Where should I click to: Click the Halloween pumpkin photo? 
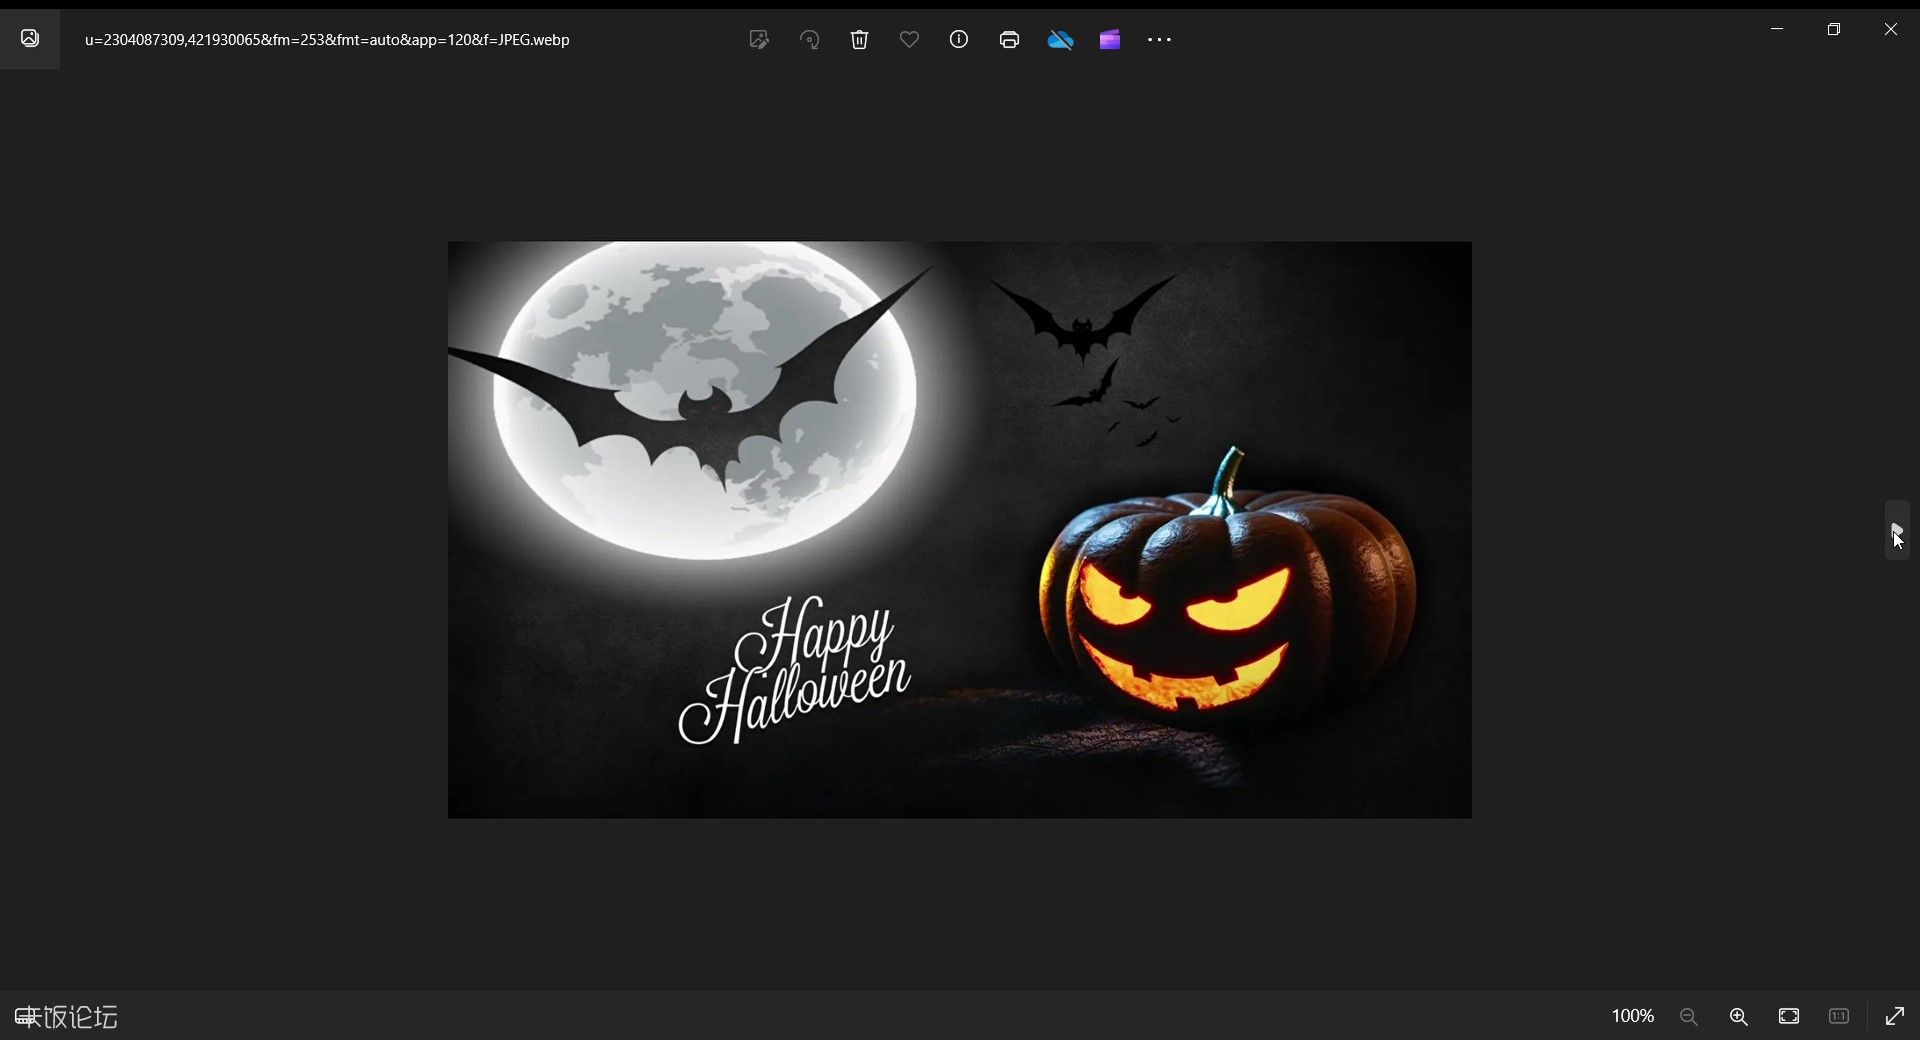960,530
